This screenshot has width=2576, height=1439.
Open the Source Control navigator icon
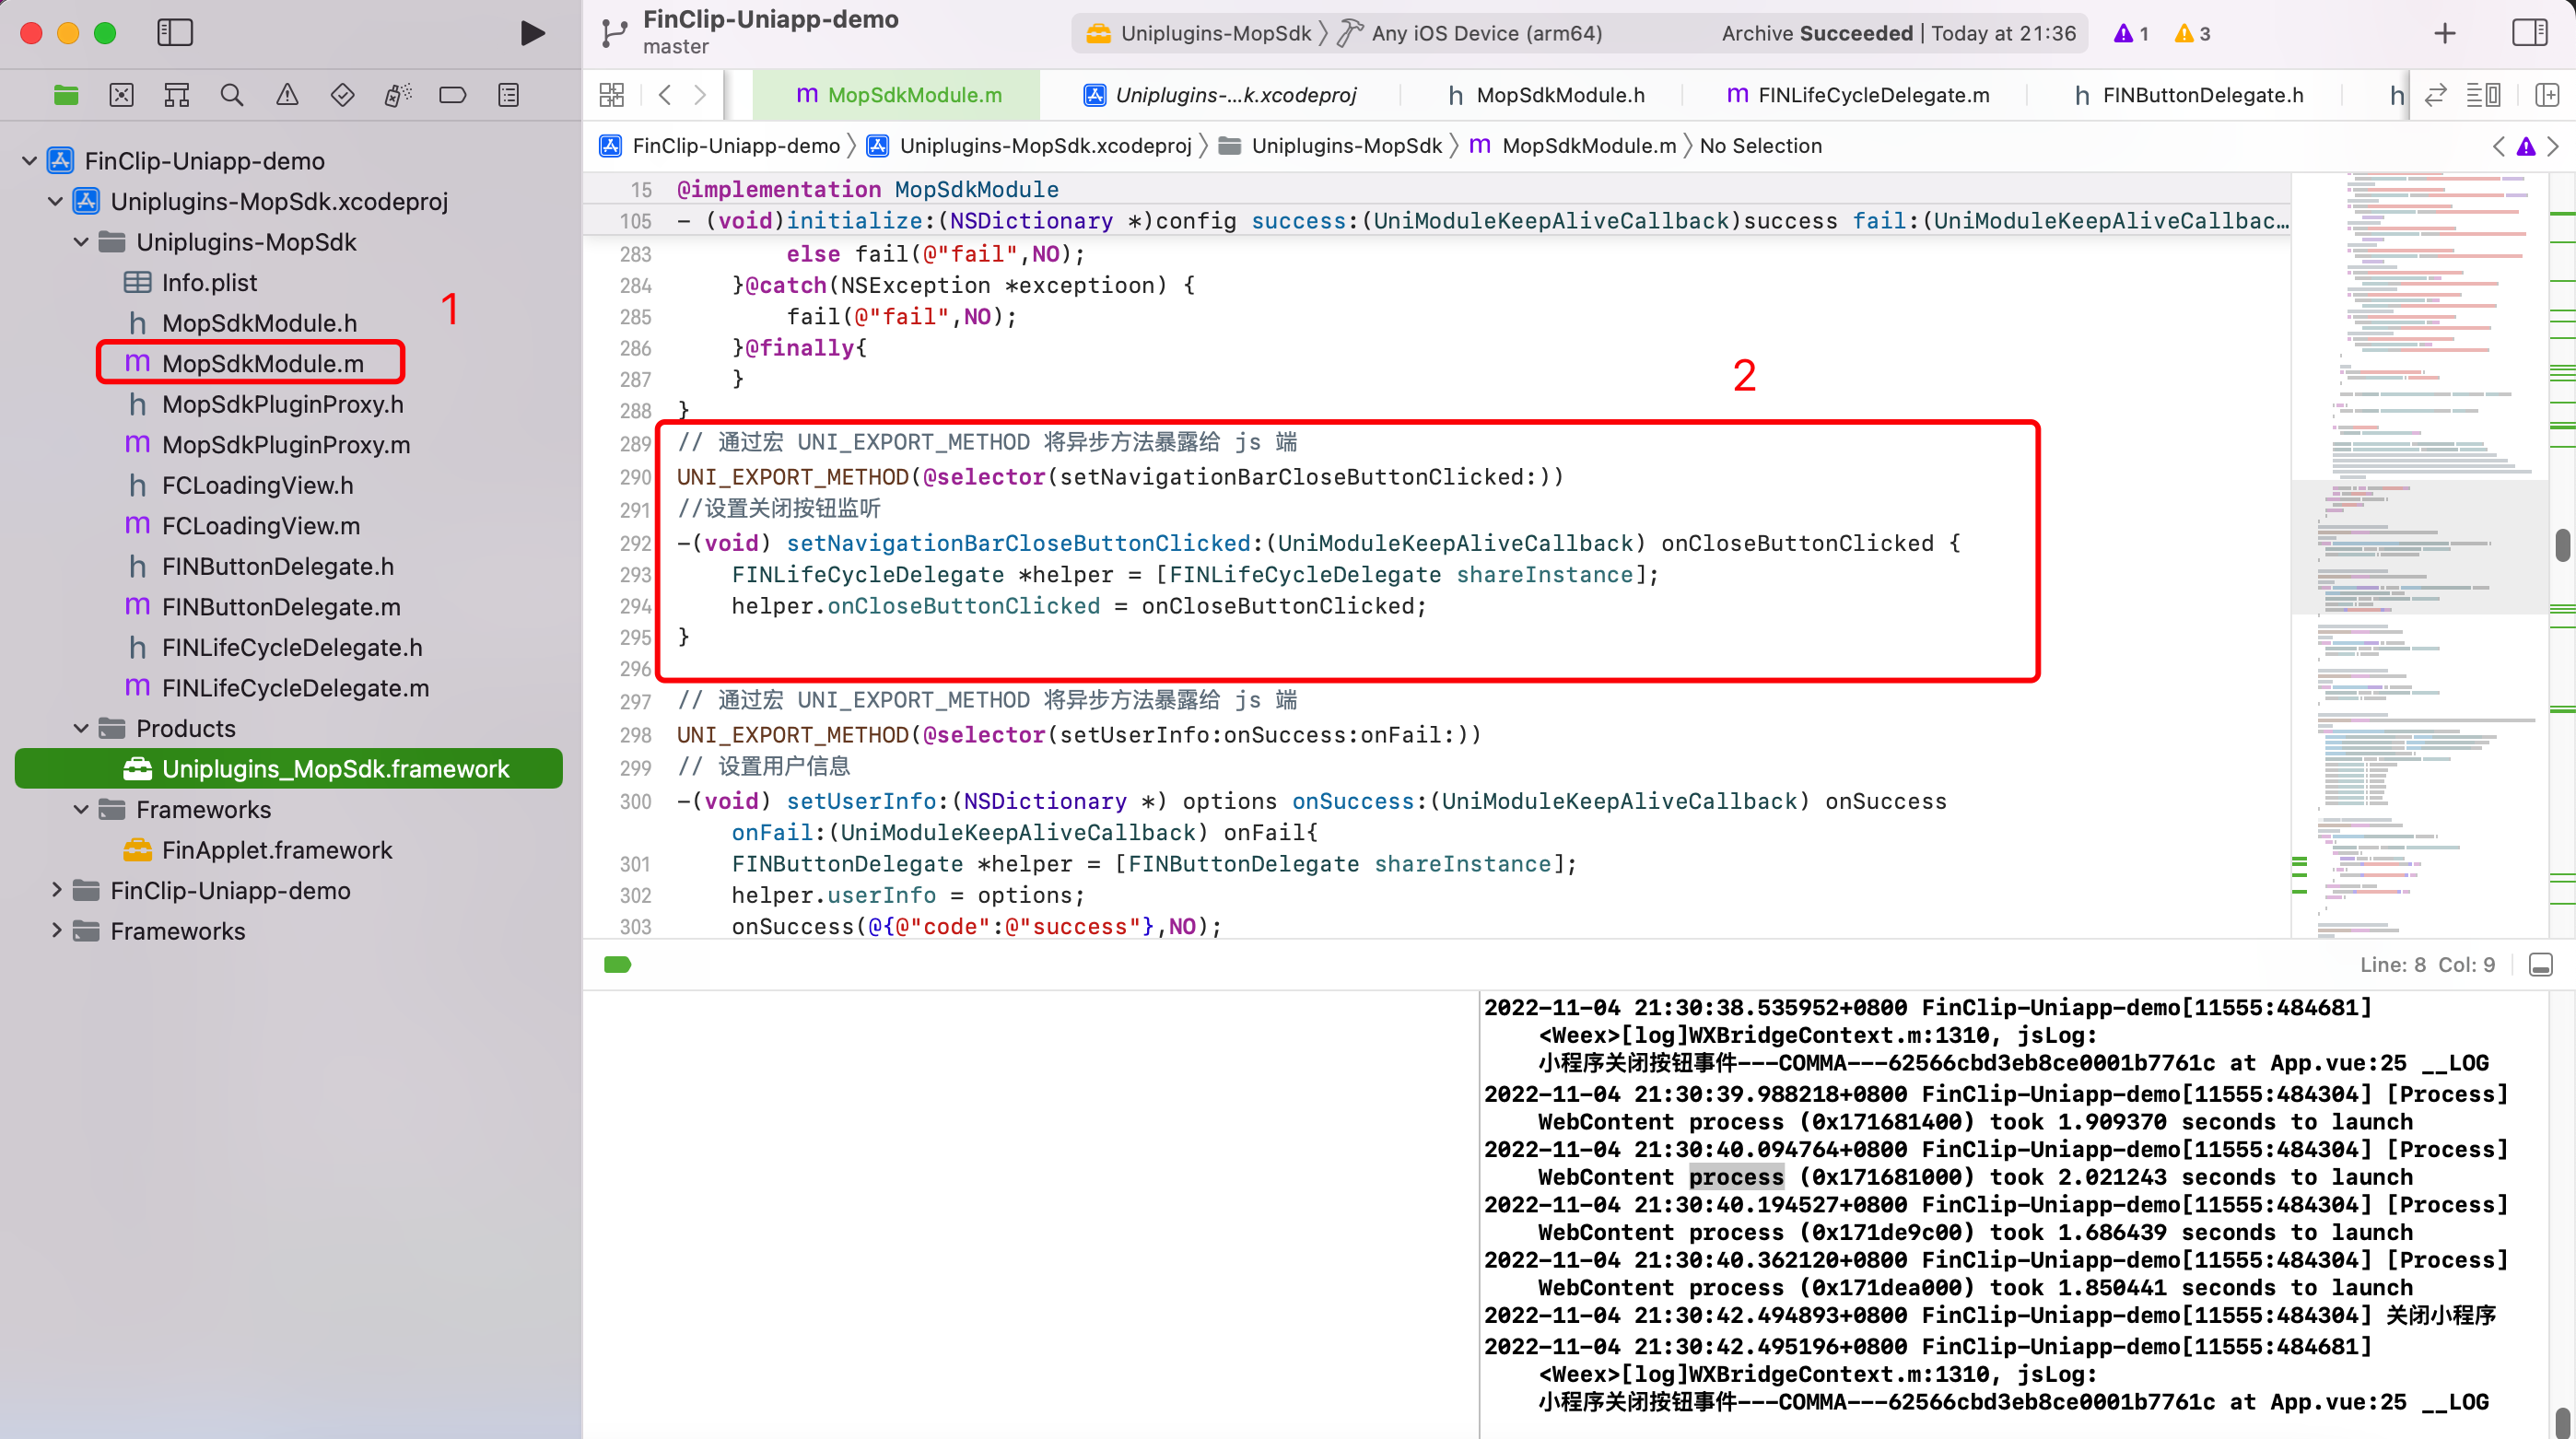tap(121, 95)
